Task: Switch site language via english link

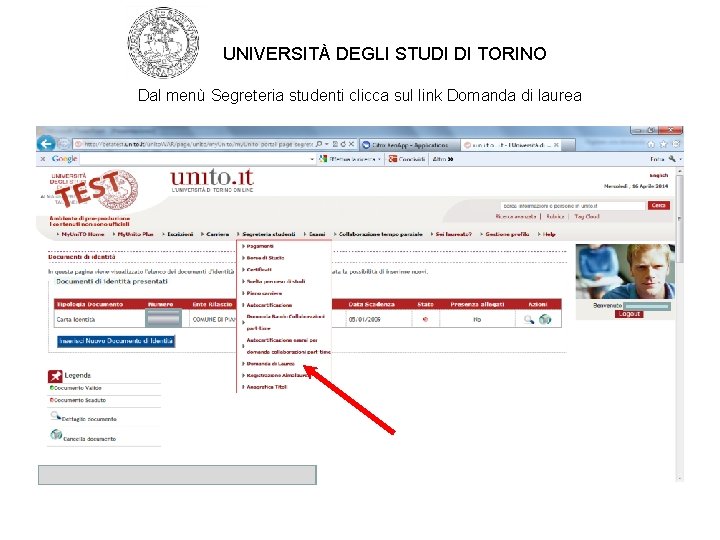Action: (x=659, y=175)
